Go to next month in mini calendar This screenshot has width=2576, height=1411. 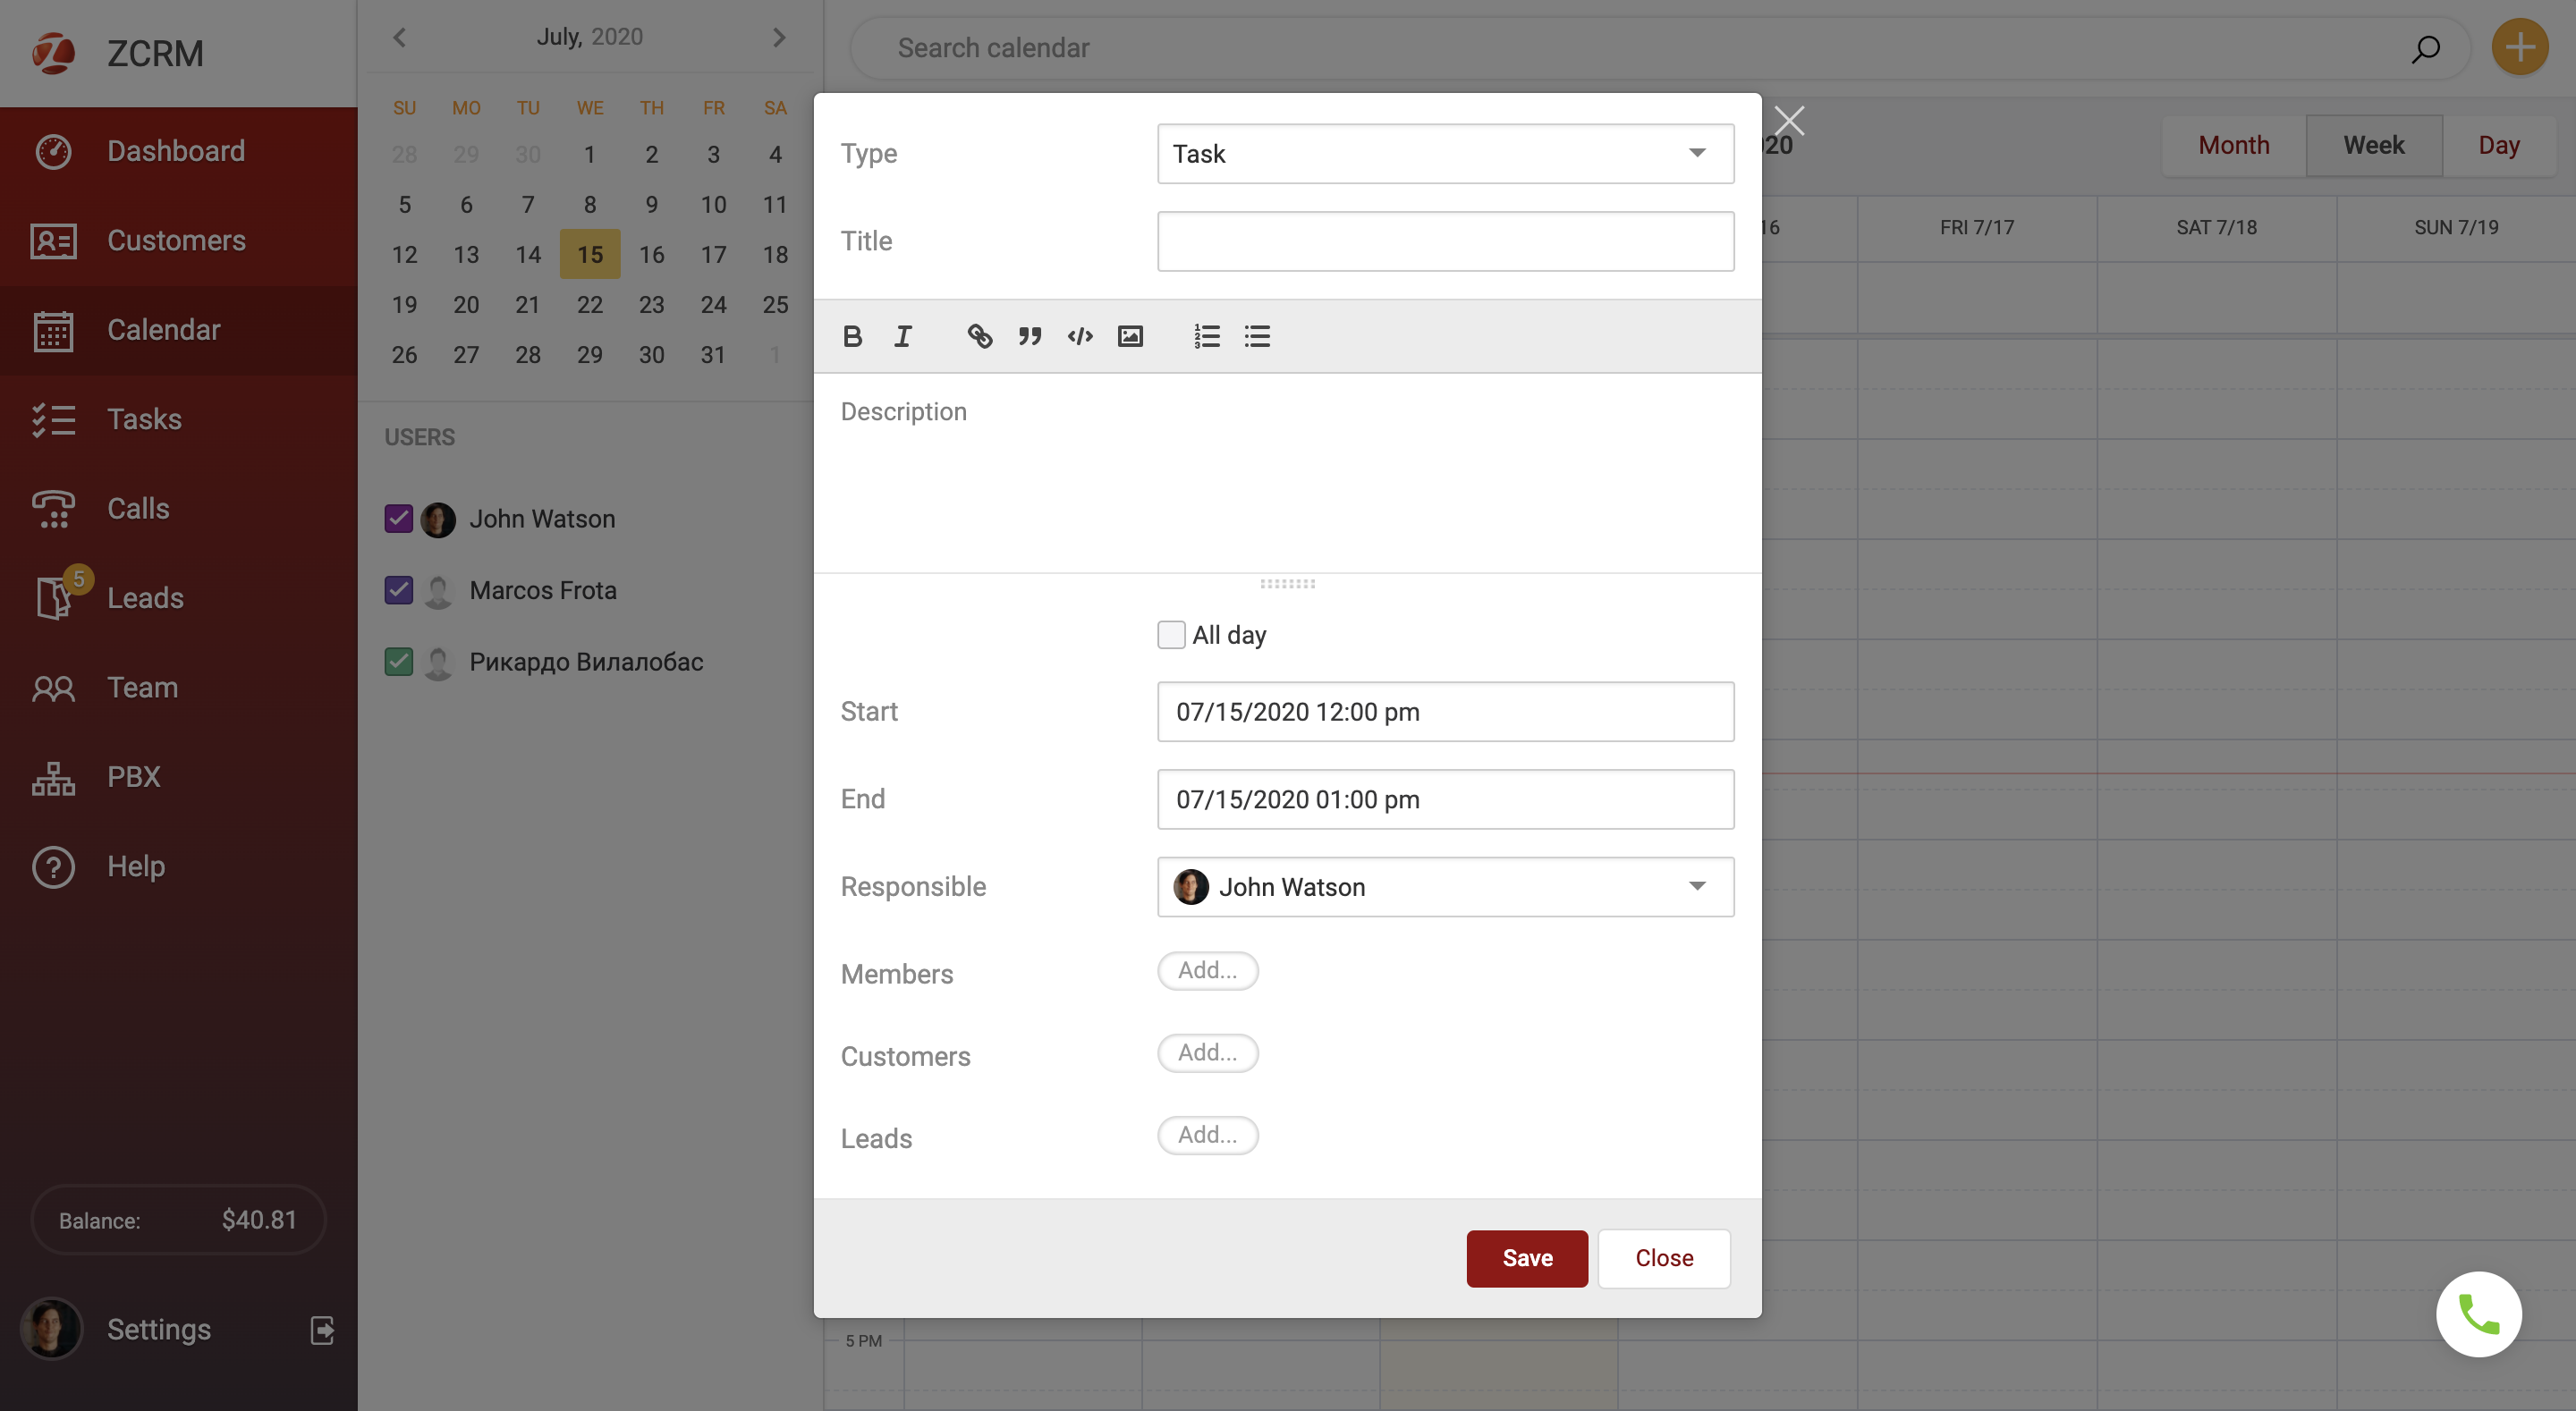[779, 37]
